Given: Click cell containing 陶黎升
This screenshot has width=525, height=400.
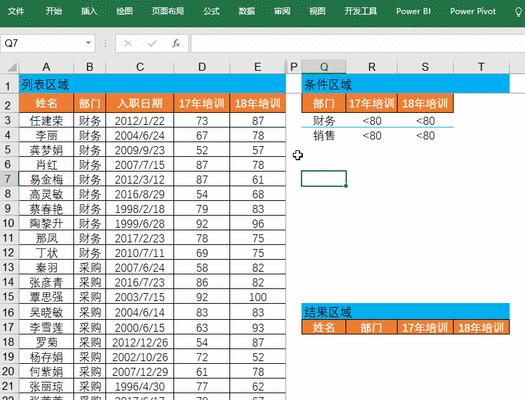Looking at the screenshot, I should [46, 224].
